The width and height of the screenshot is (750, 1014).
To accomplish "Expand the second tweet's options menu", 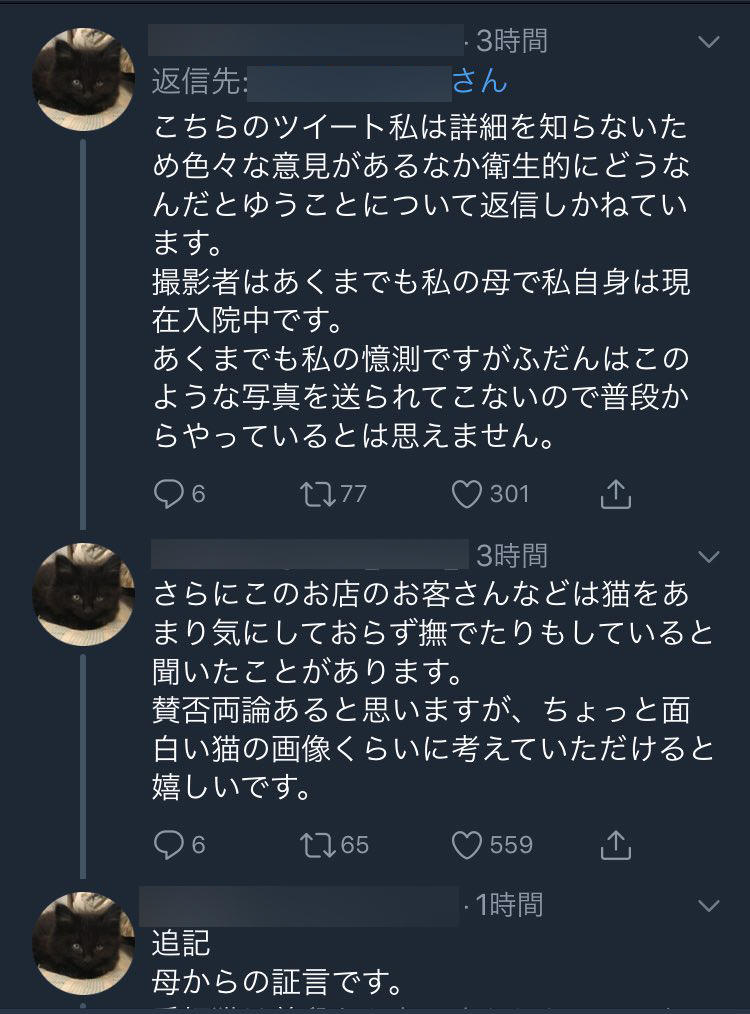I will (708, 555).
